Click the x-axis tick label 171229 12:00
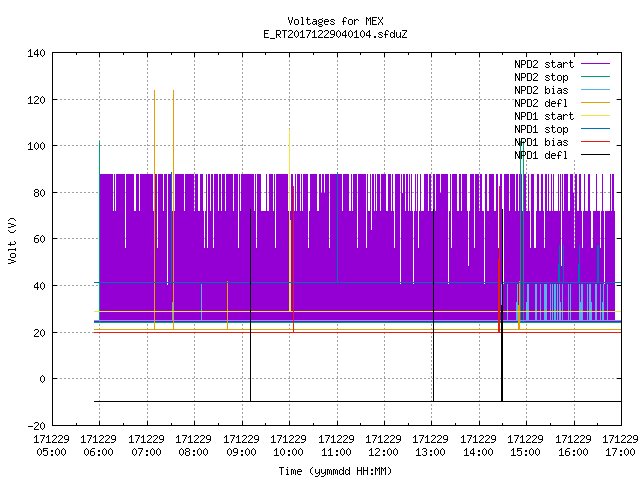 click(x=383, y=446)
